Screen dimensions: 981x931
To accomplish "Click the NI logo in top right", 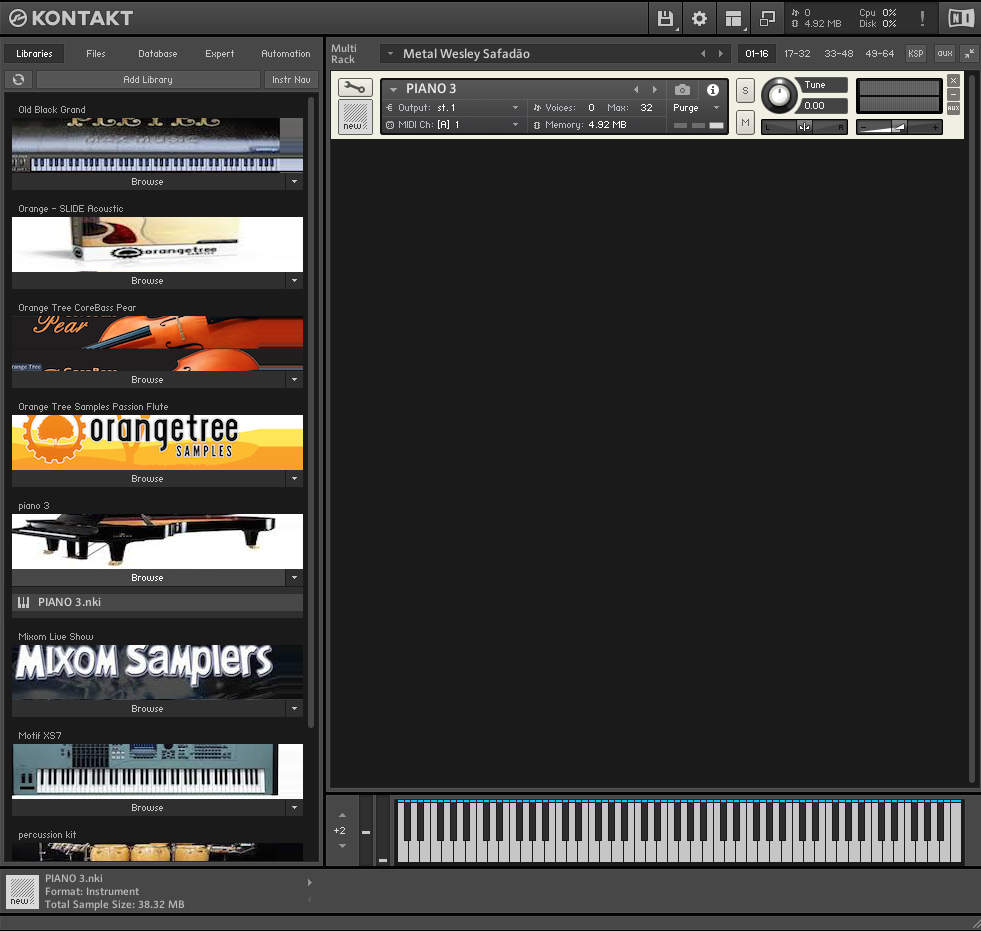I will pos(960,18).
